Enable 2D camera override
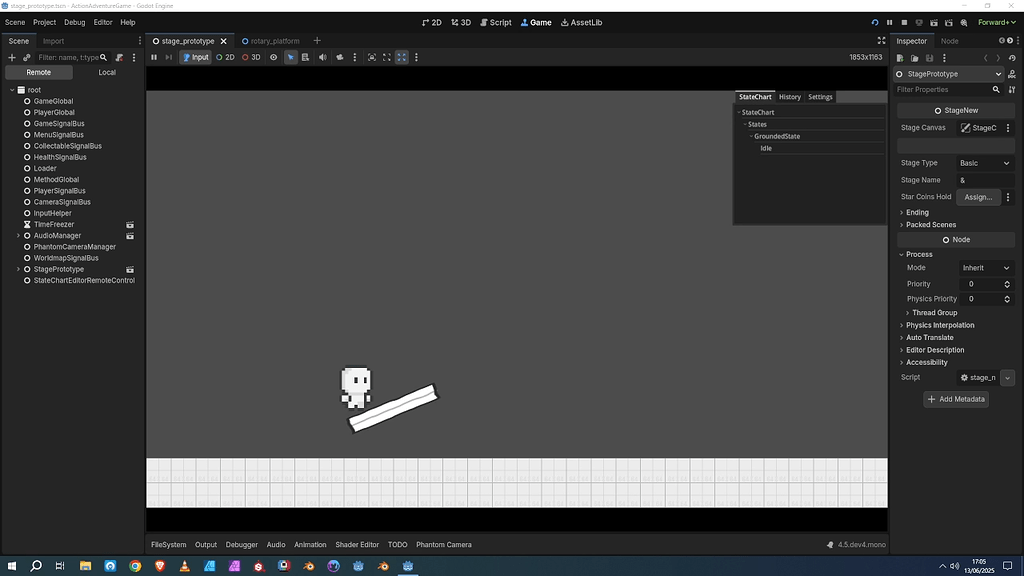Image resolution: width=1024 pixels, height=576 pixels. point(227,57)
